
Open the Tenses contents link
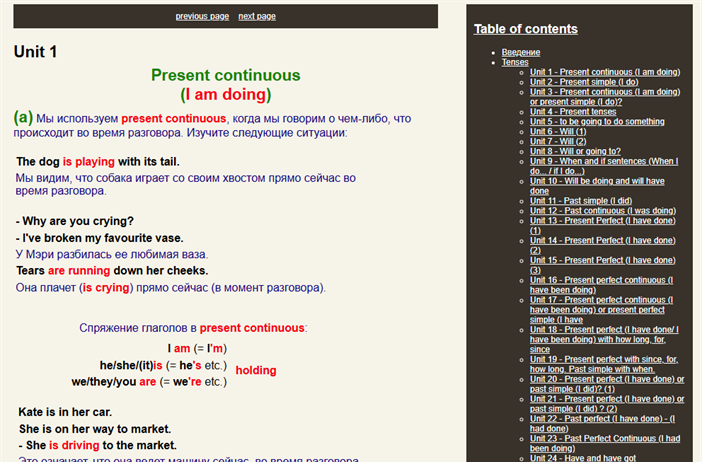tap(515, 62)
